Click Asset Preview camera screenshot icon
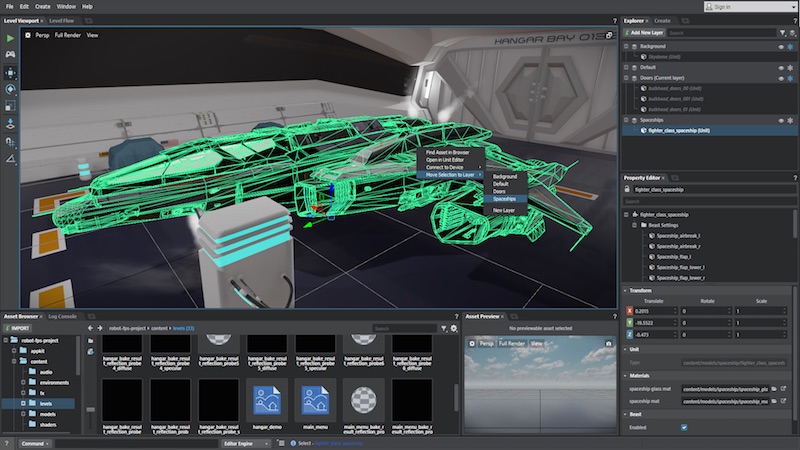This screenshot has height=450, width=800. [608, 343]
